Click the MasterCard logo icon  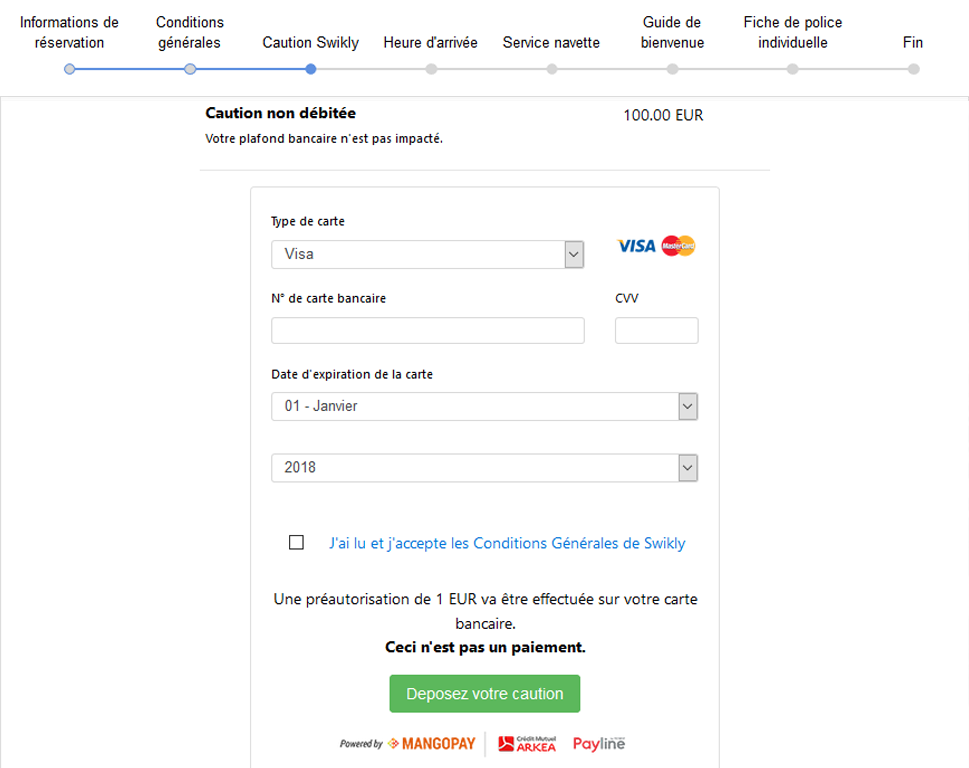[x=678, y=246]
